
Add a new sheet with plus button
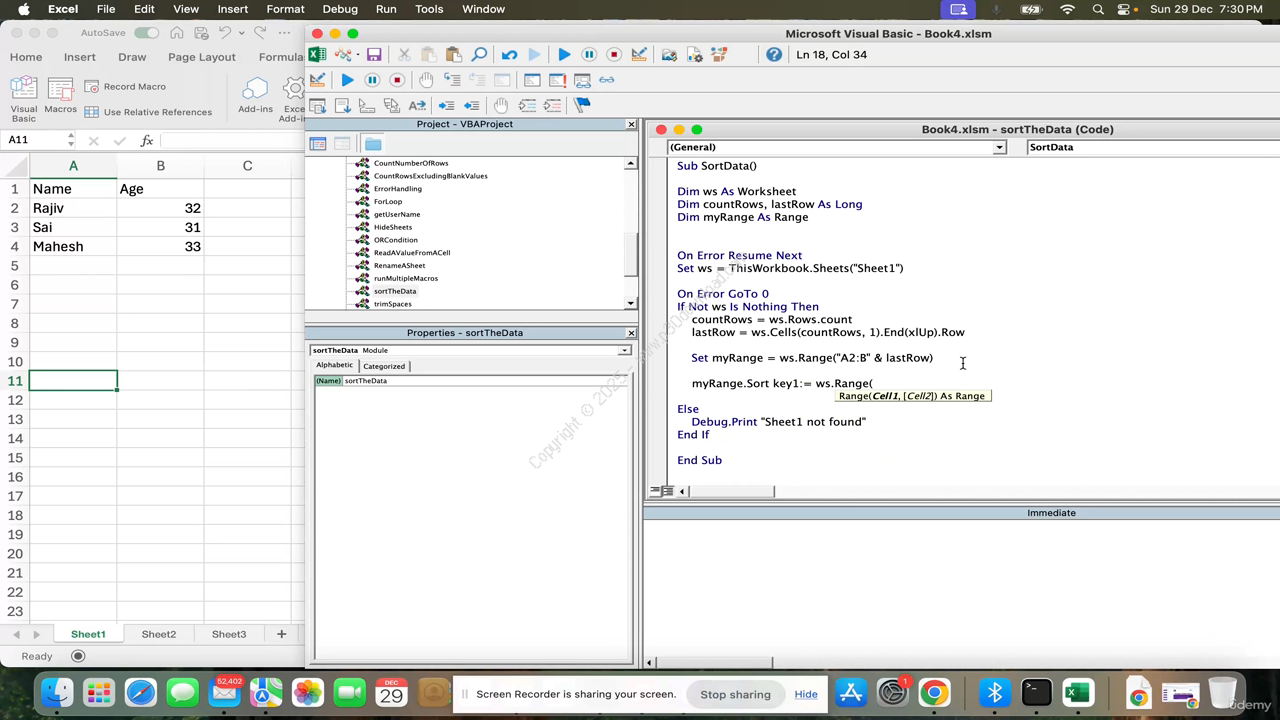(x=281, y=634)
